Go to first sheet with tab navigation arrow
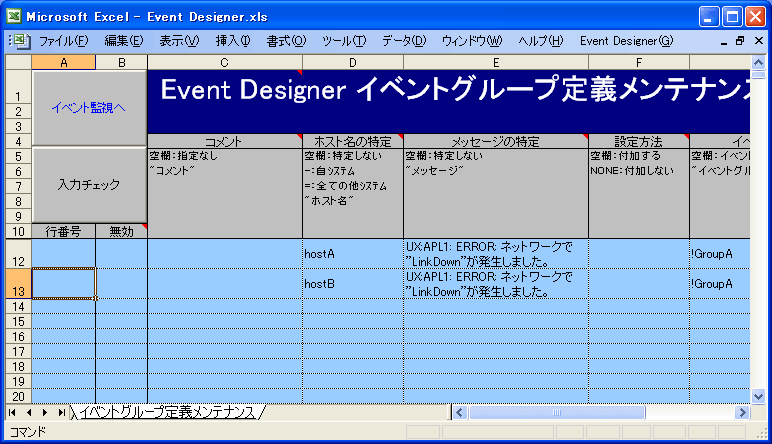The image size is (772, 444). click(12, 412)
